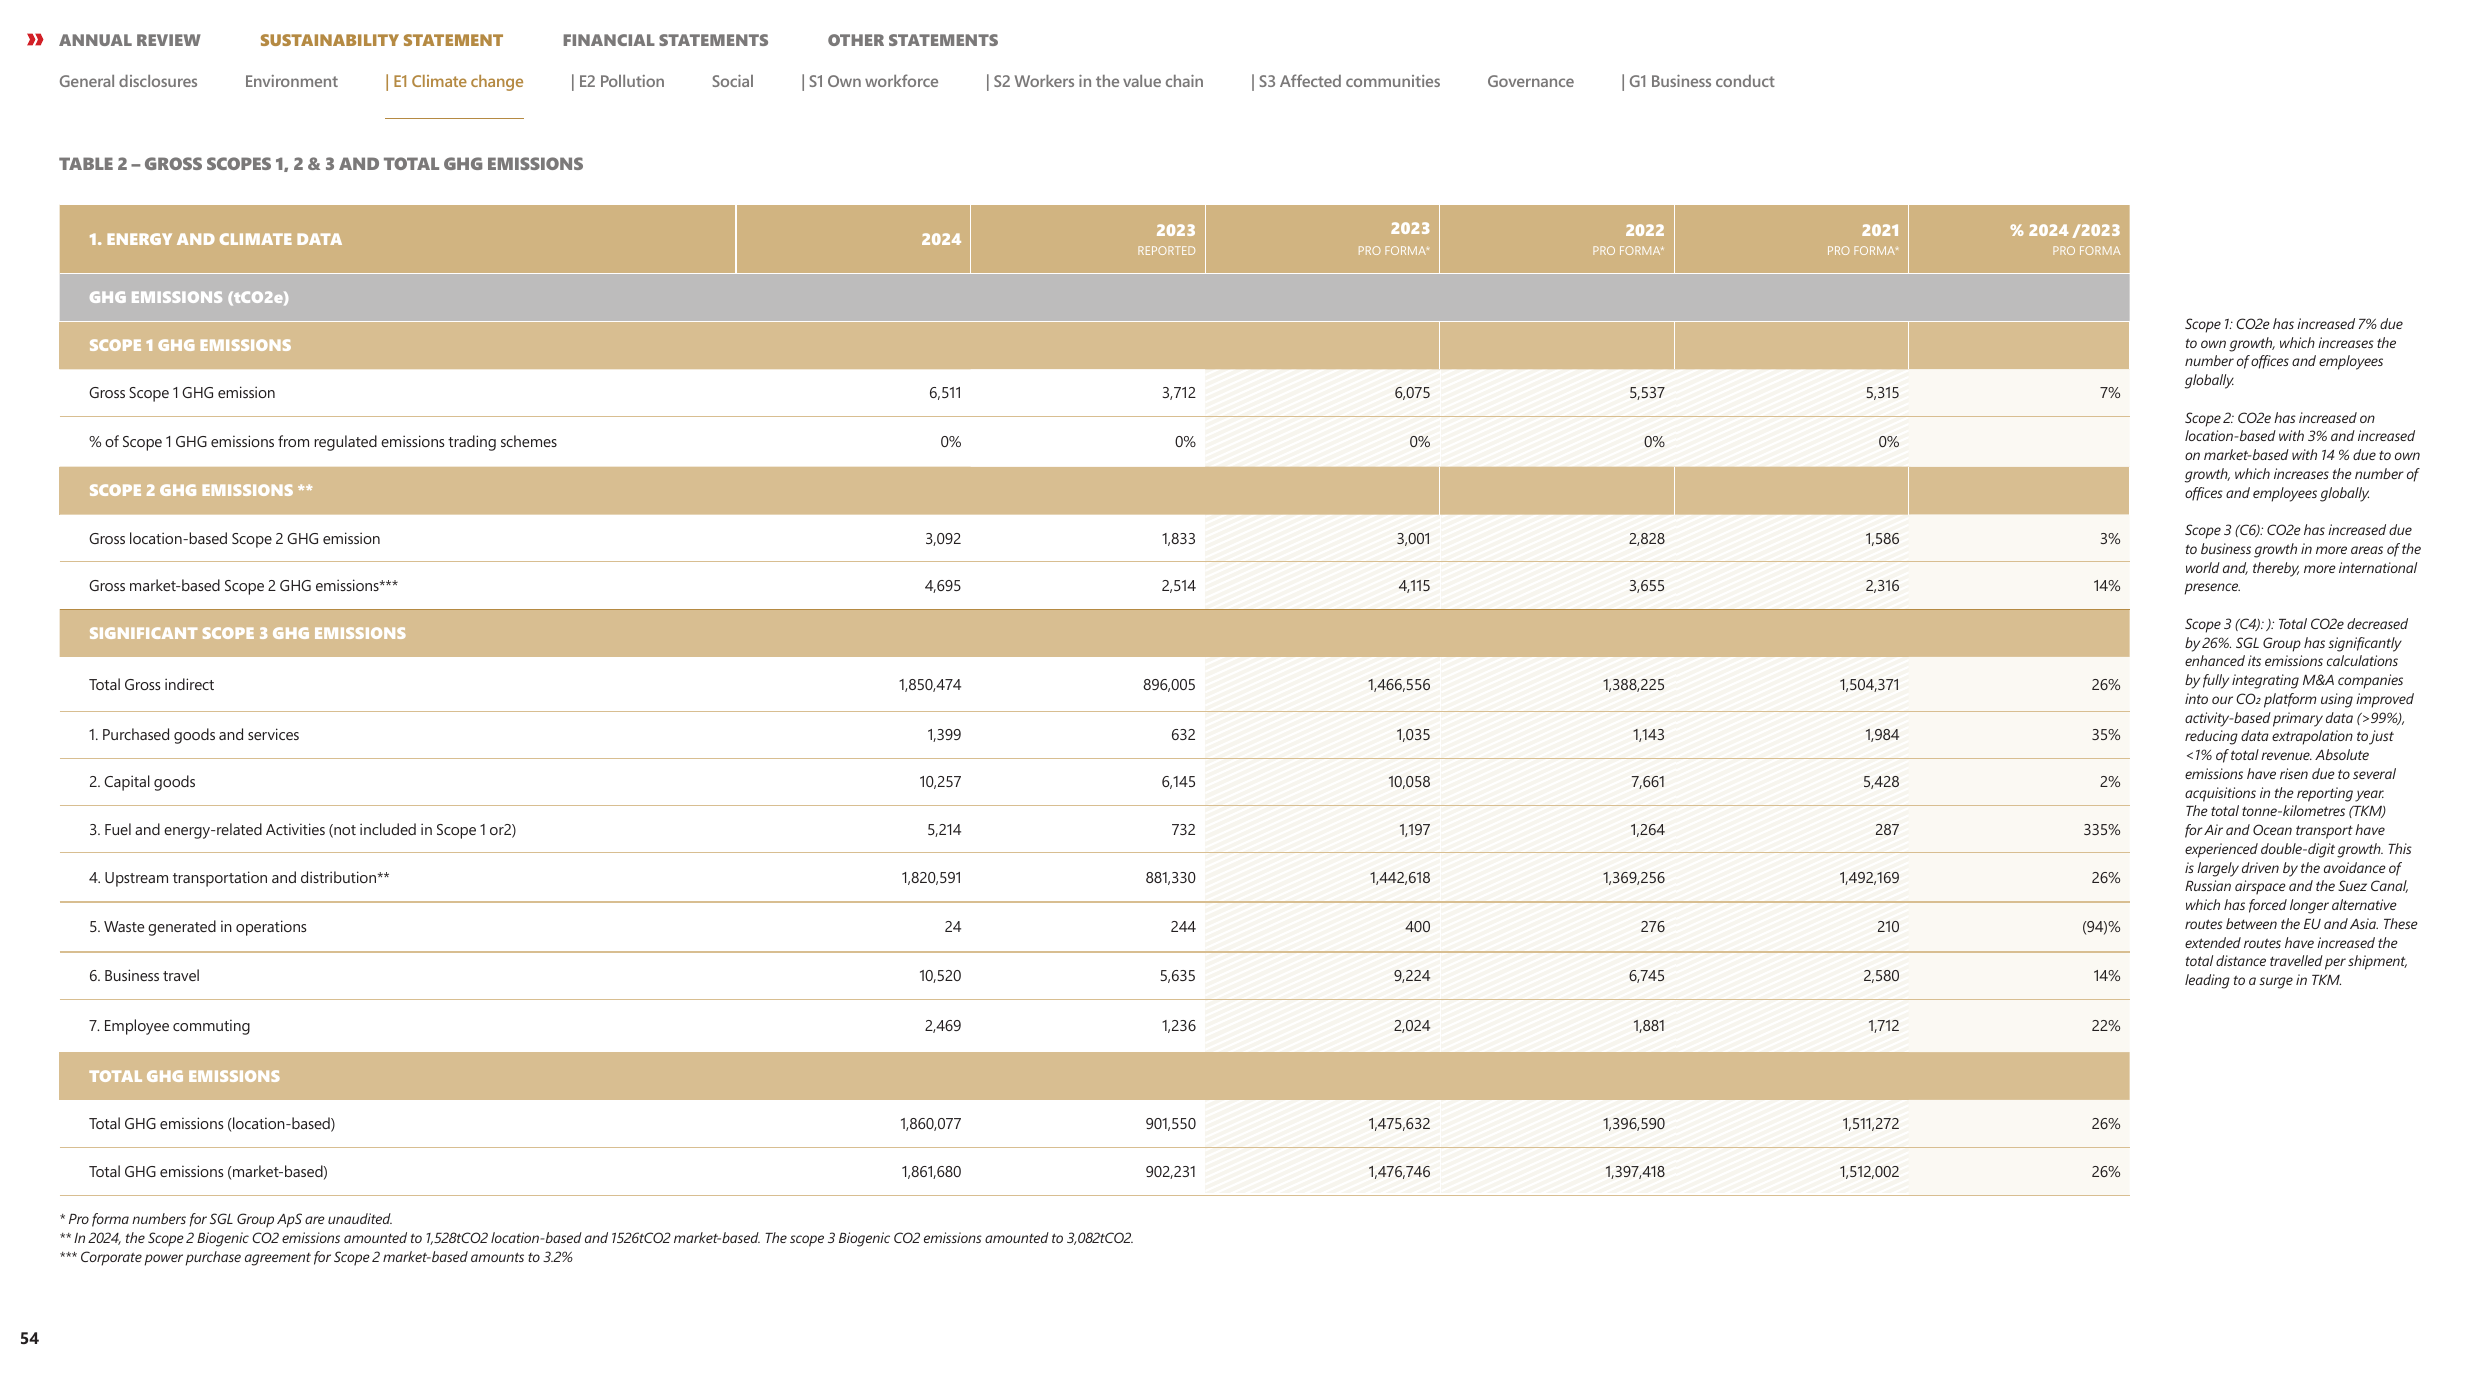Open the Sustainability Statement section
Image resolution: width=2481 pixels, height=1394 pixels.
(381, 40)
